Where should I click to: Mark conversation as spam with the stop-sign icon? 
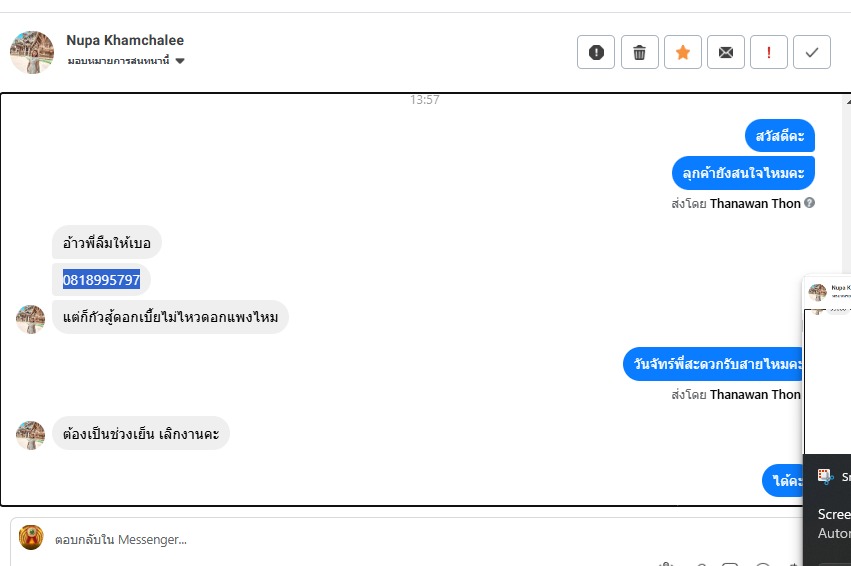(596, 52)
